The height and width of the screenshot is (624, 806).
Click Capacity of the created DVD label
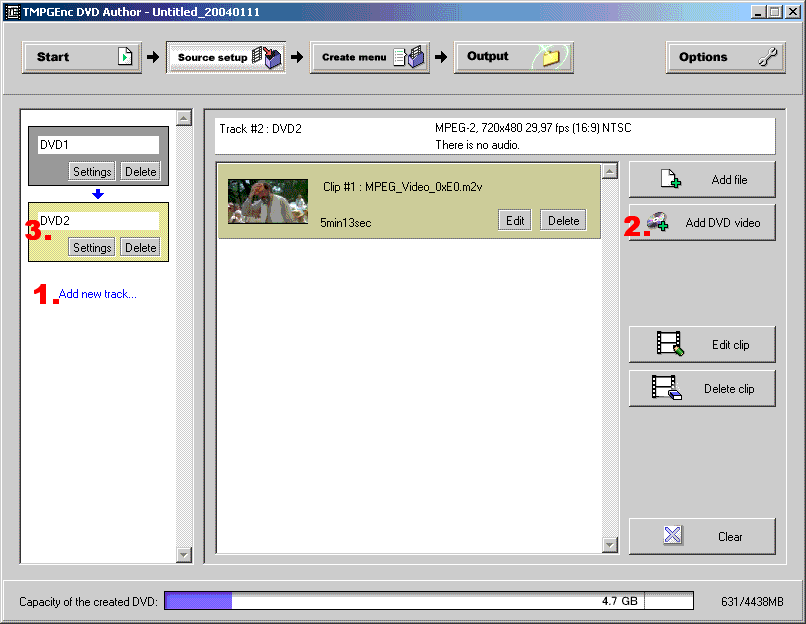pyautogui.click(x=88, y=601)
